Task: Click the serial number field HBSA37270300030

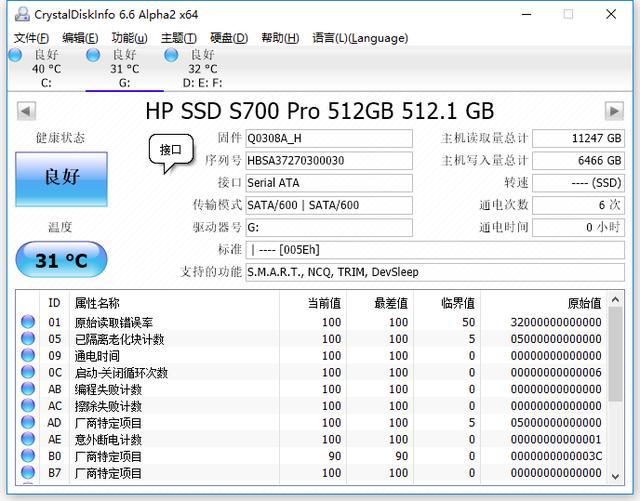Action: coord(329,161)
